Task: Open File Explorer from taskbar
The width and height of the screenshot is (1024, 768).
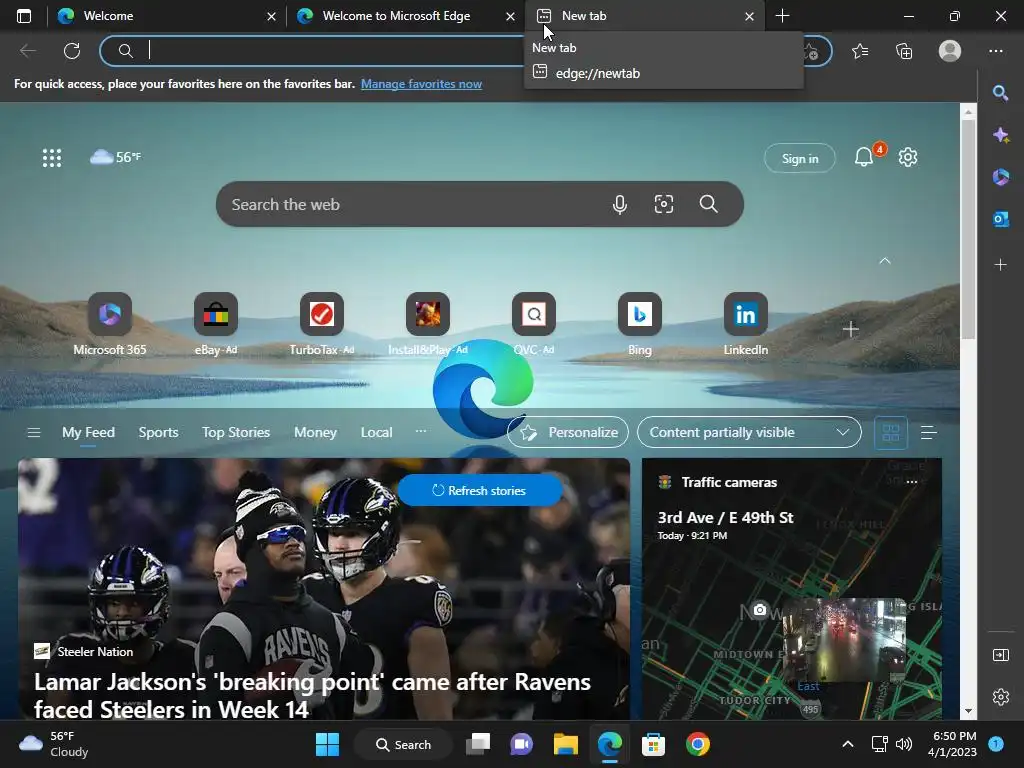Action: (x=566, y=744)
